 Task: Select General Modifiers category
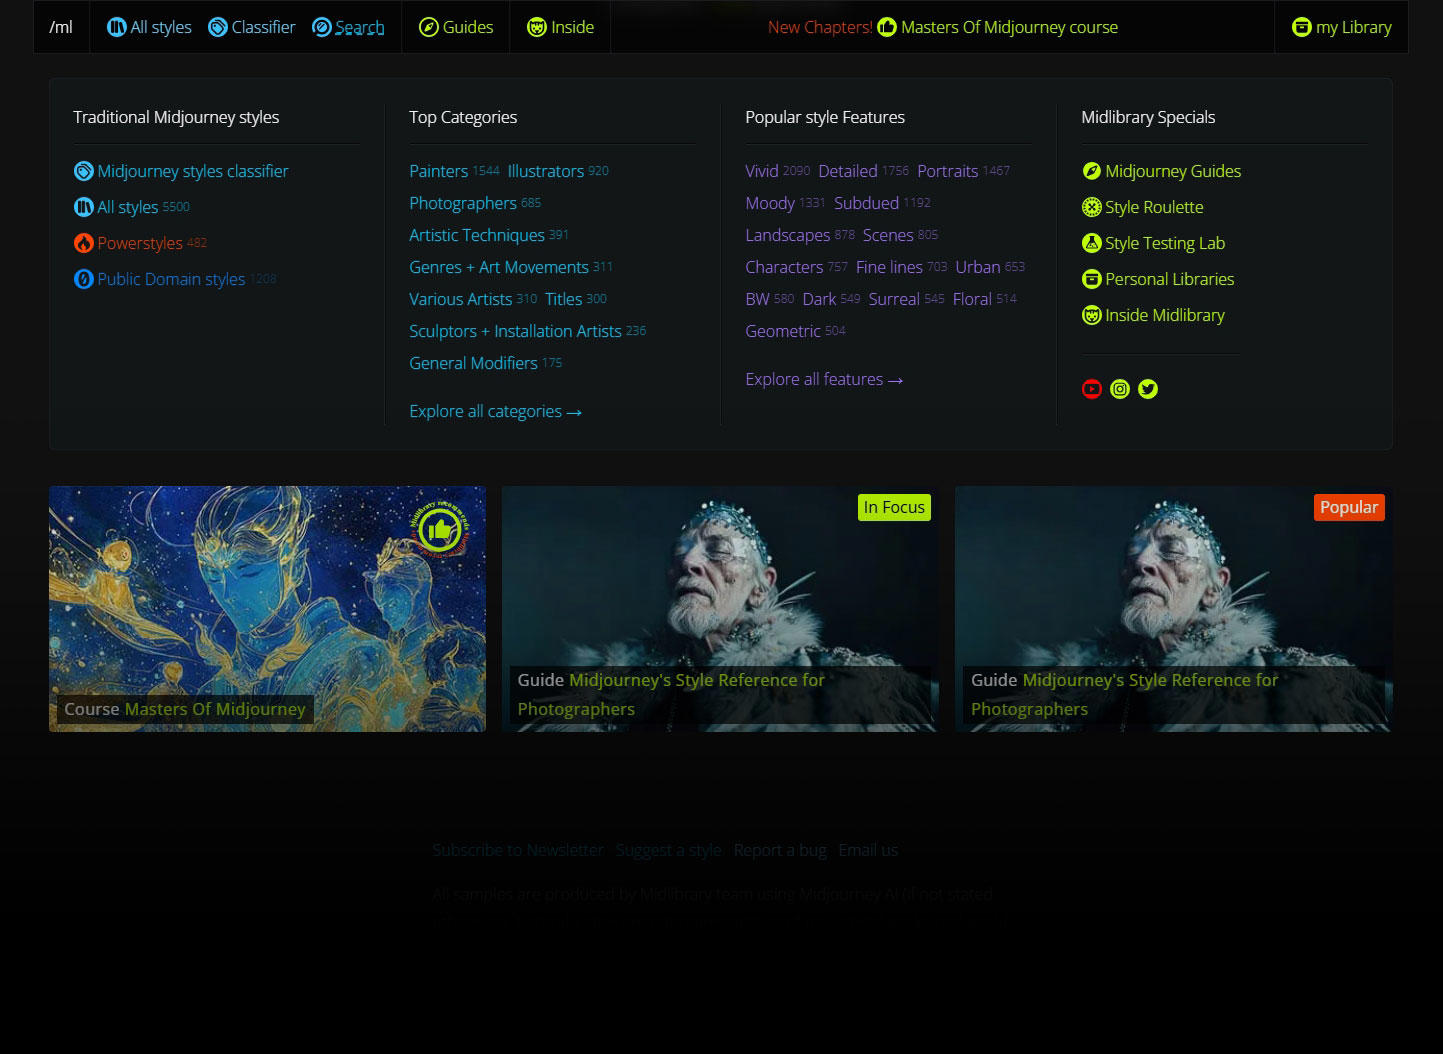(x=474, y=363)
